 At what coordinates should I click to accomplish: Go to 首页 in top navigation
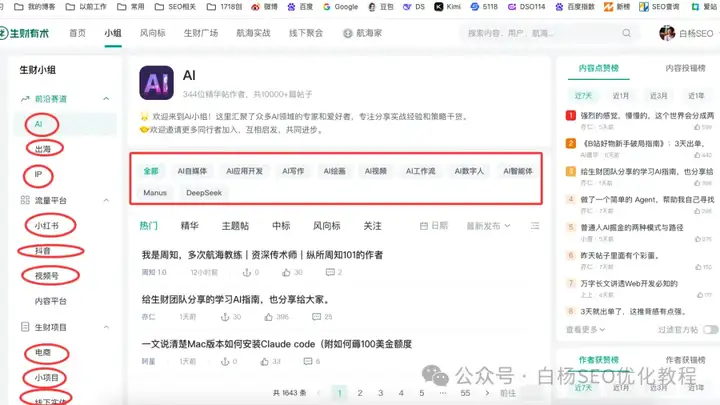pos(77,33)
